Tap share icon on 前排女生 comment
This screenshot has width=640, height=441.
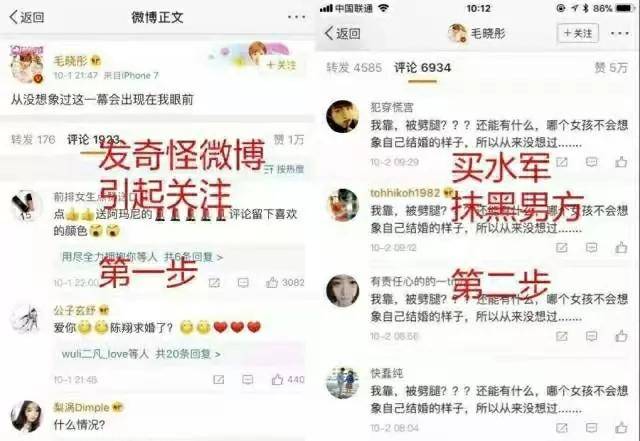click(214, 282)
